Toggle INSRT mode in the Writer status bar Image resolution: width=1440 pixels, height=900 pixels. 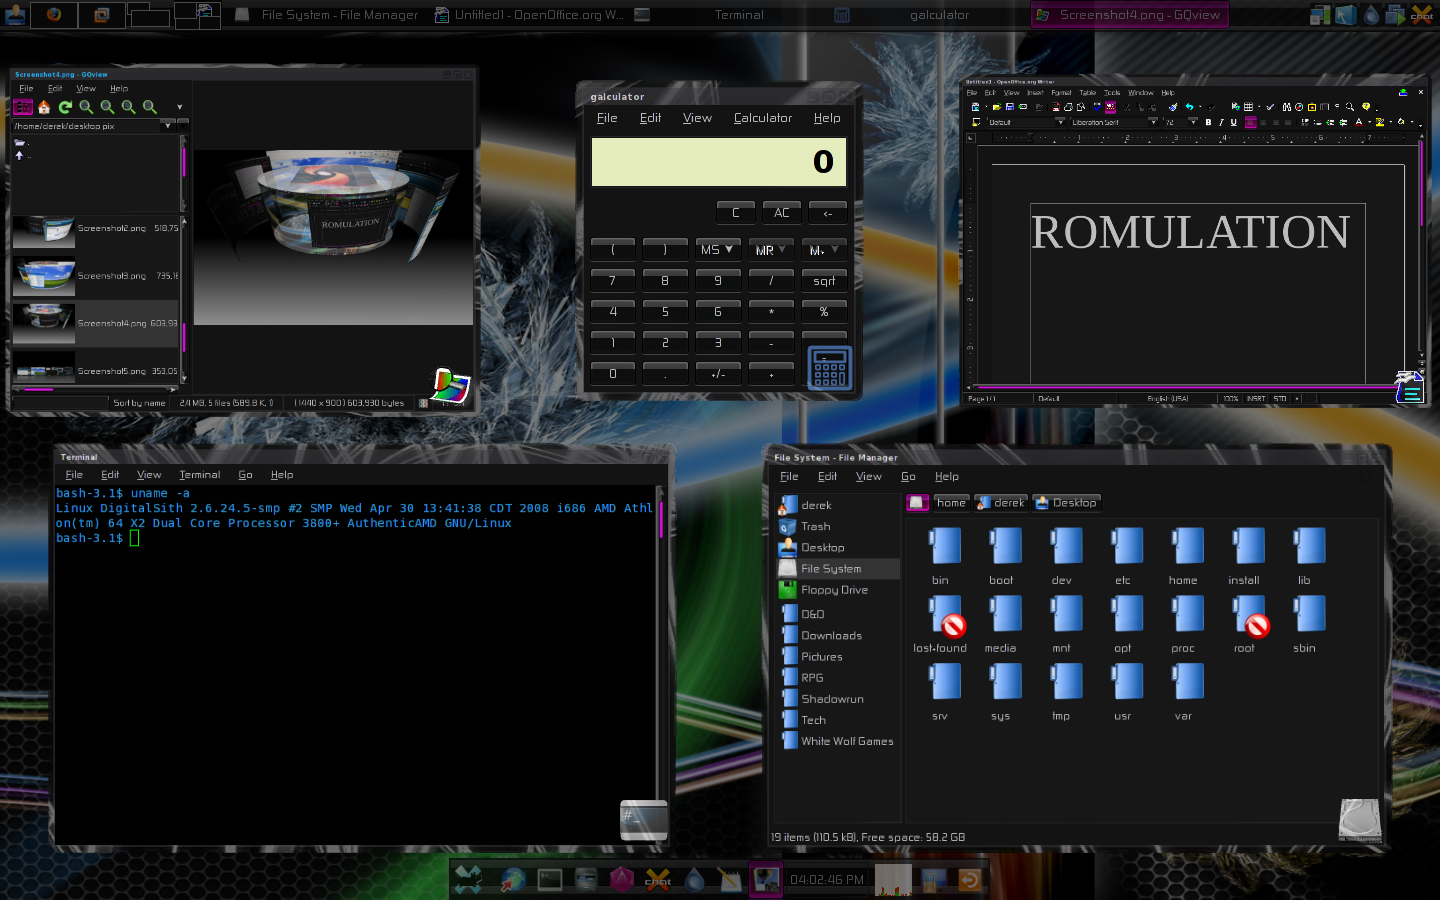coord(1256,398)
